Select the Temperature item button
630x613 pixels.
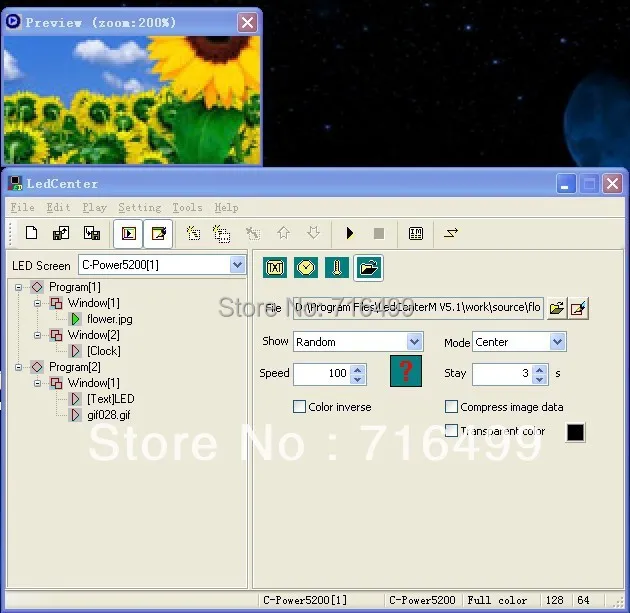tap(337, 268)
